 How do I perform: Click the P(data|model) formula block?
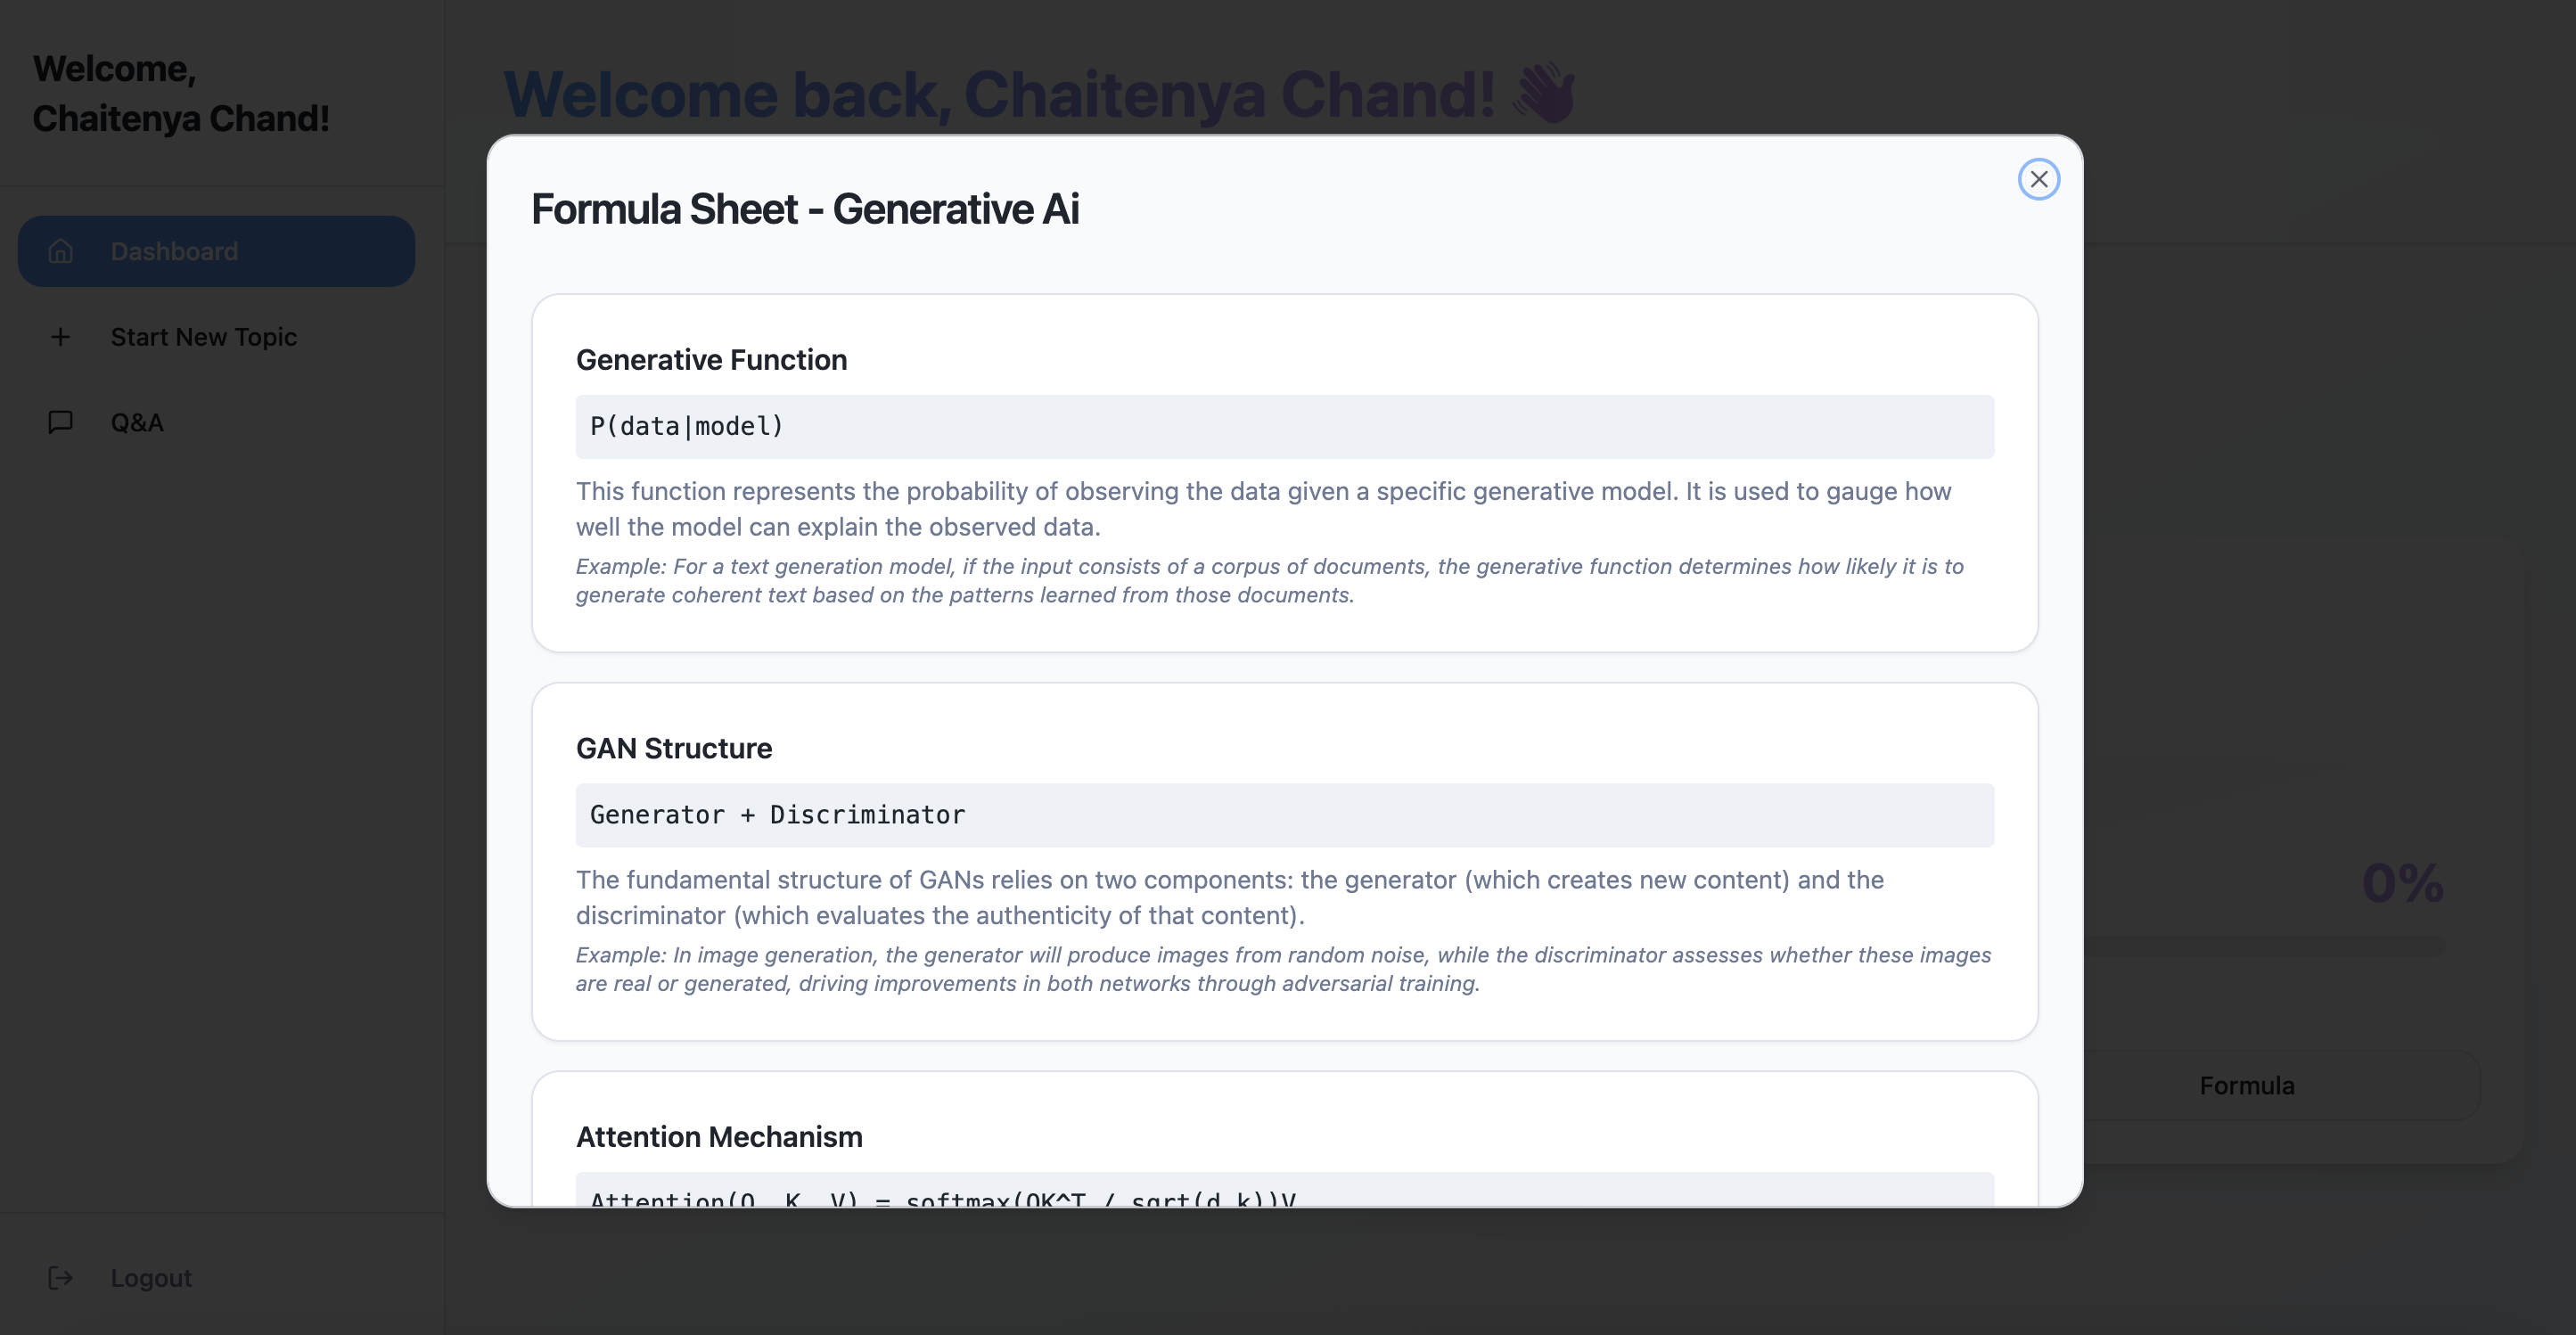[x=1284, y=427]
